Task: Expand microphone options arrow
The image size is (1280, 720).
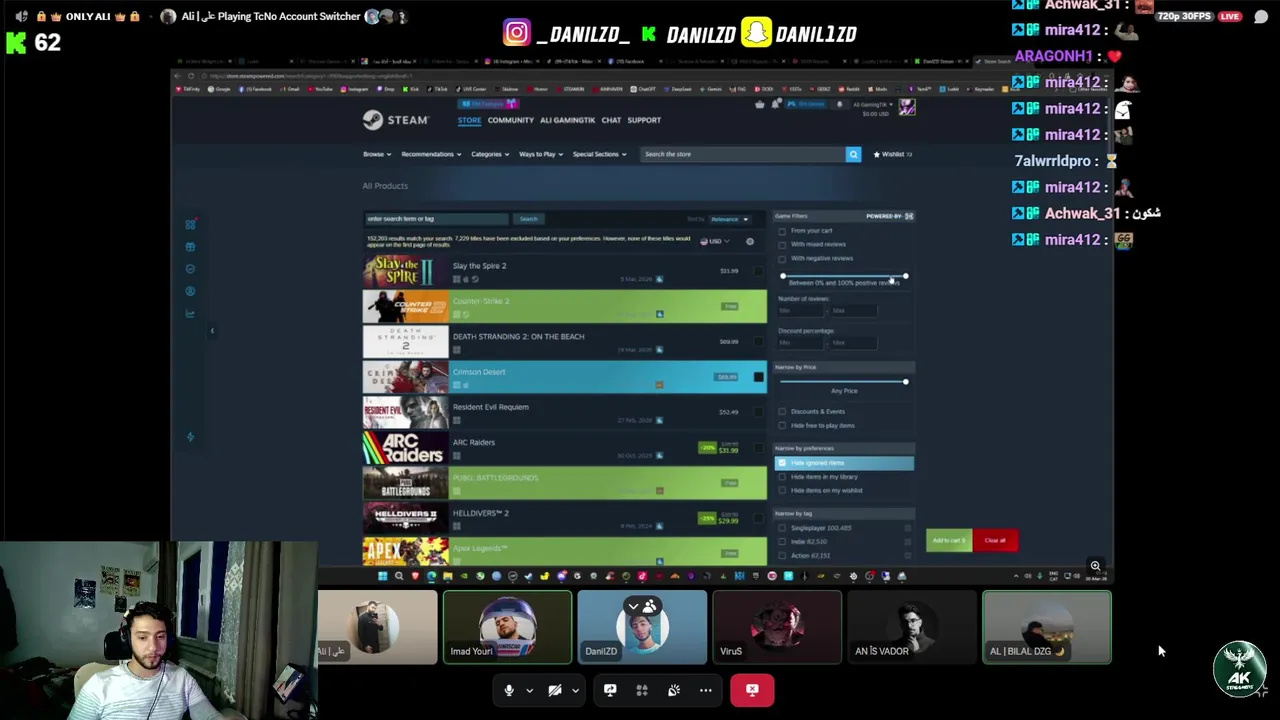Action: click(529, 690)
